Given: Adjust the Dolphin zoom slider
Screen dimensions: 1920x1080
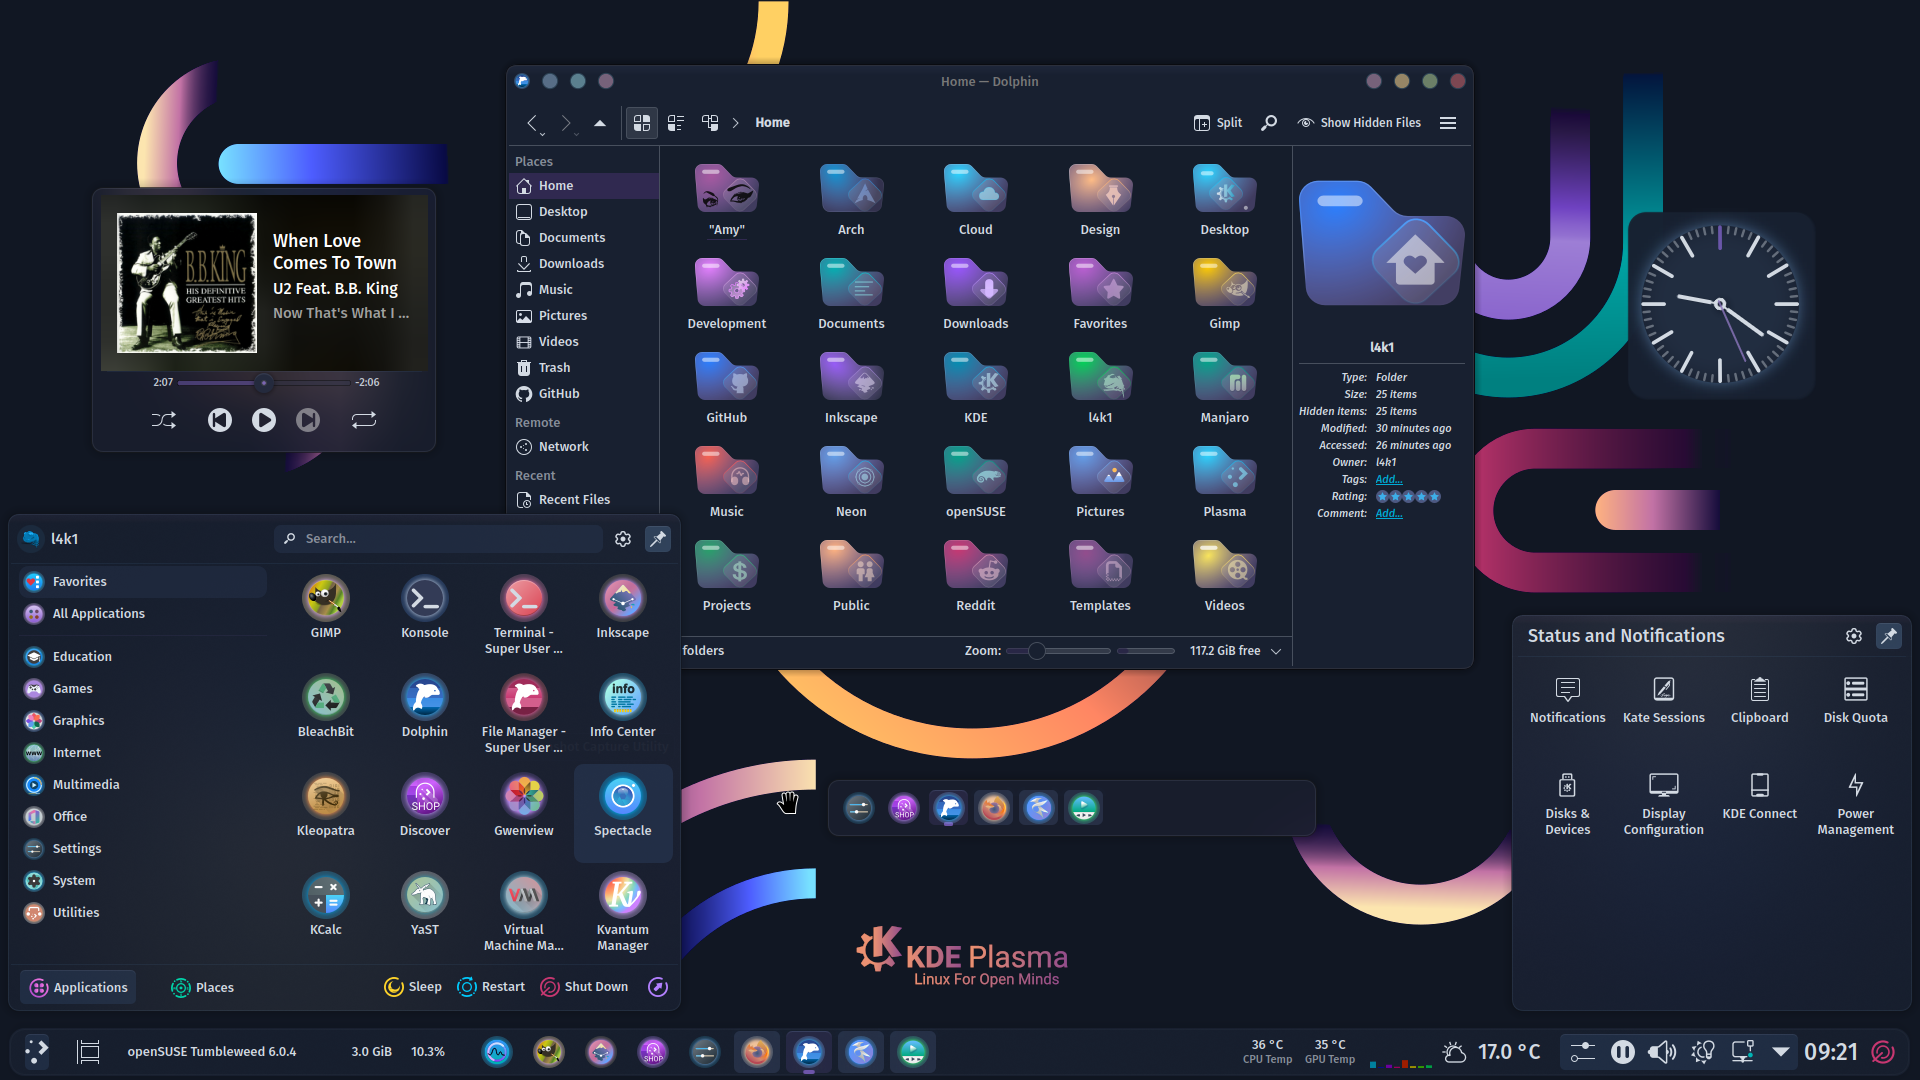Looking at the screenshot, I should [x=1058, y=651].
